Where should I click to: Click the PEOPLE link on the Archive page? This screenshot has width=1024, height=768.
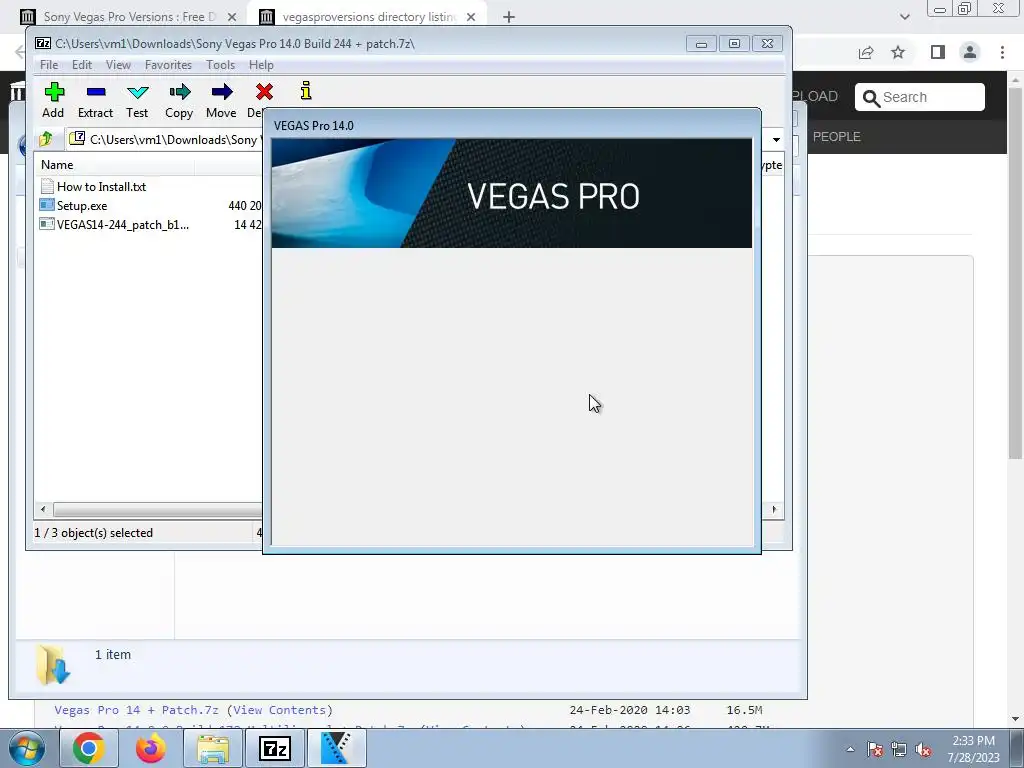[x=837, y=136]
